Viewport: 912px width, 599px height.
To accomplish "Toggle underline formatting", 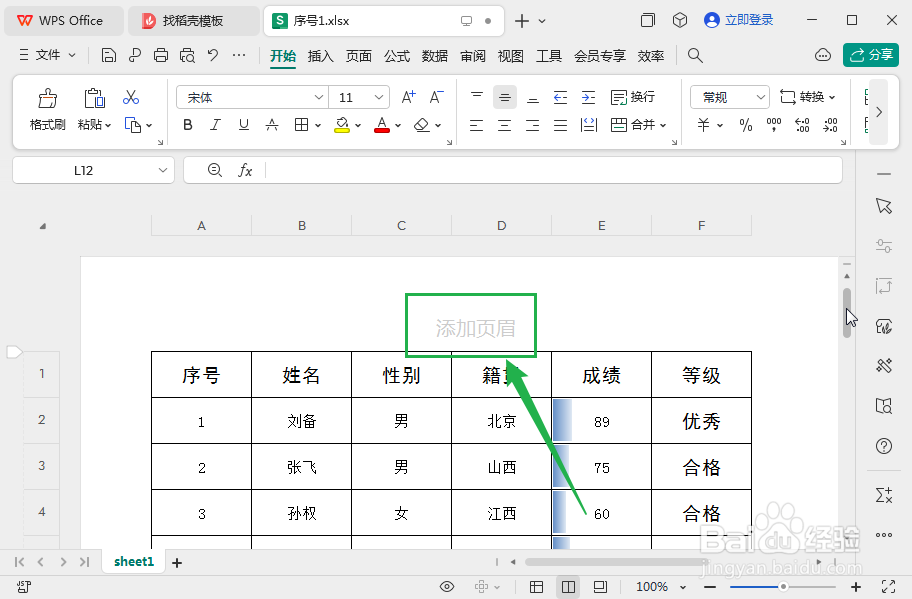I will 243,124.
